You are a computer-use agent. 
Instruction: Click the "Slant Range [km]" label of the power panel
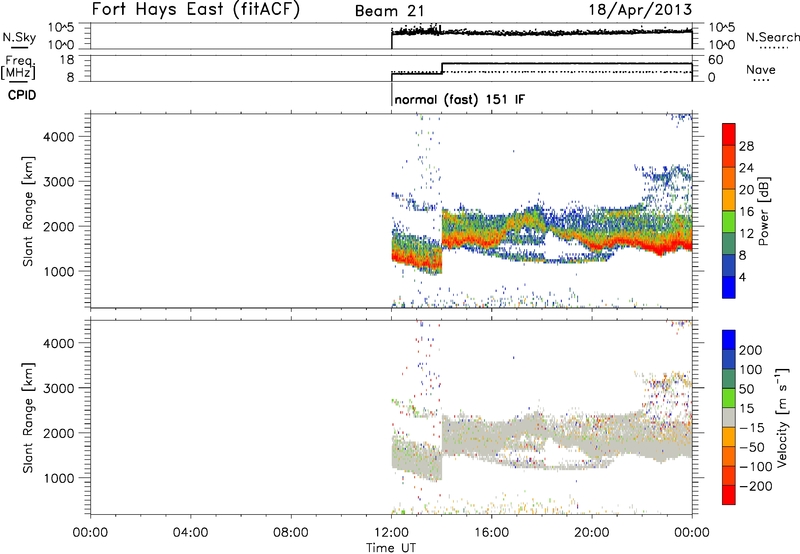pos(28,212)
